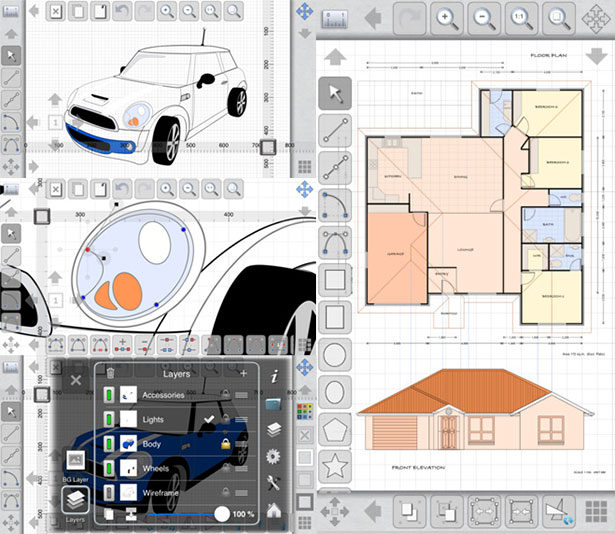This screenshot has width=615, height=534.
Task: Open the info i menu item
Action: 274,377
